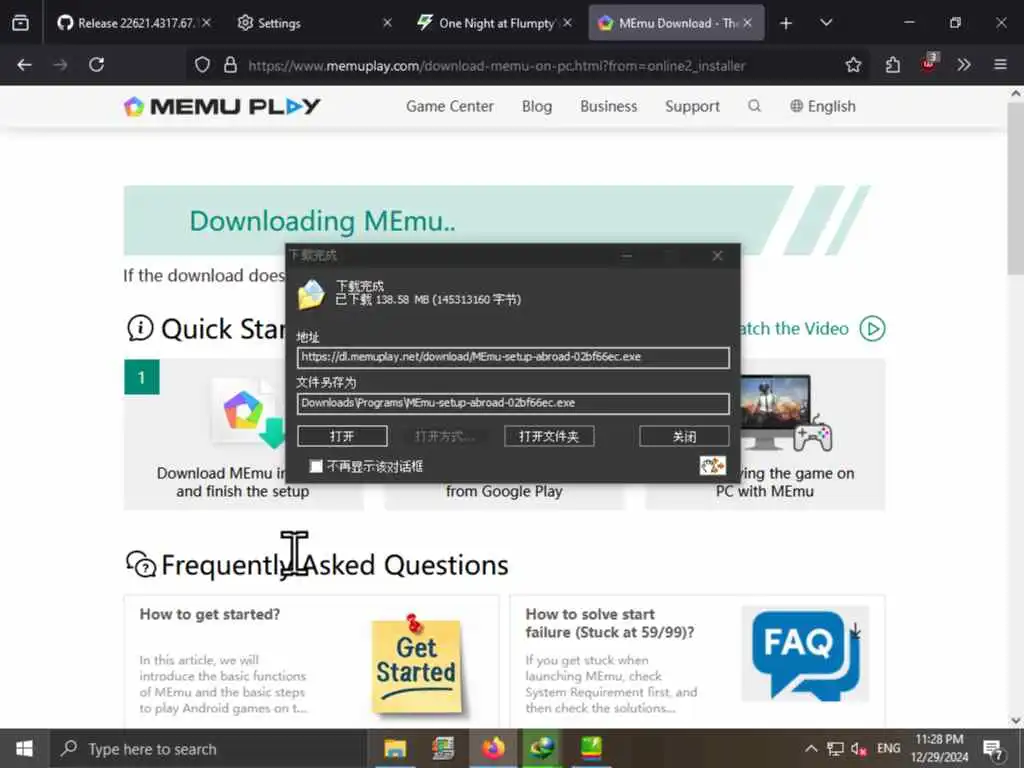Click the tracking protection shield icon
The width and height of the screenshot is (1024, 768).
point(202,65)
